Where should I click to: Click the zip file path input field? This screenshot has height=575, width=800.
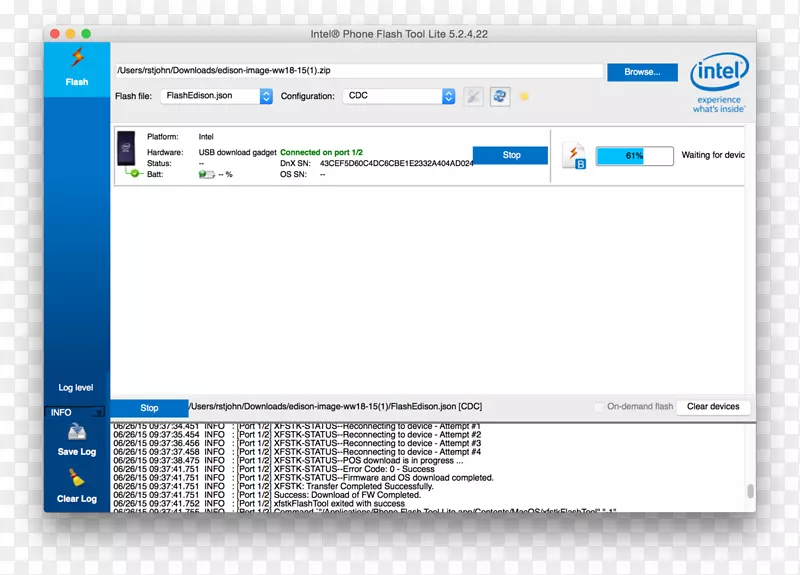[359, 70]
